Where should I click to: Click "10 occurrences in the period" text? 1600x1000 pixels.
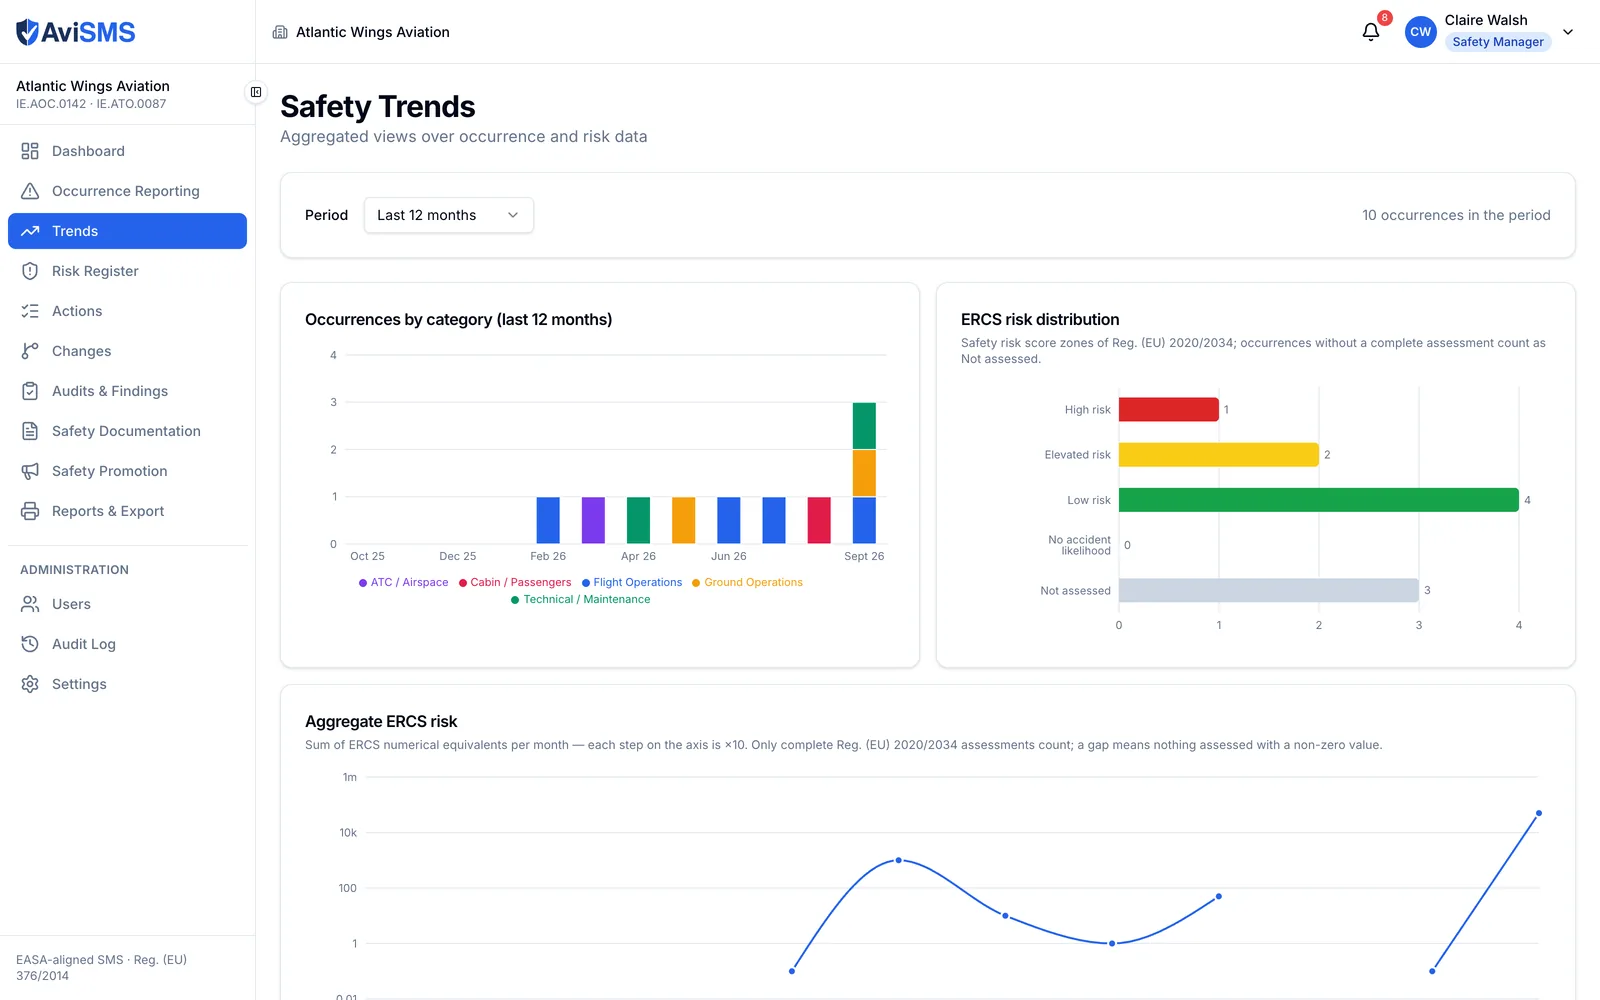(x=1456, y=215)
